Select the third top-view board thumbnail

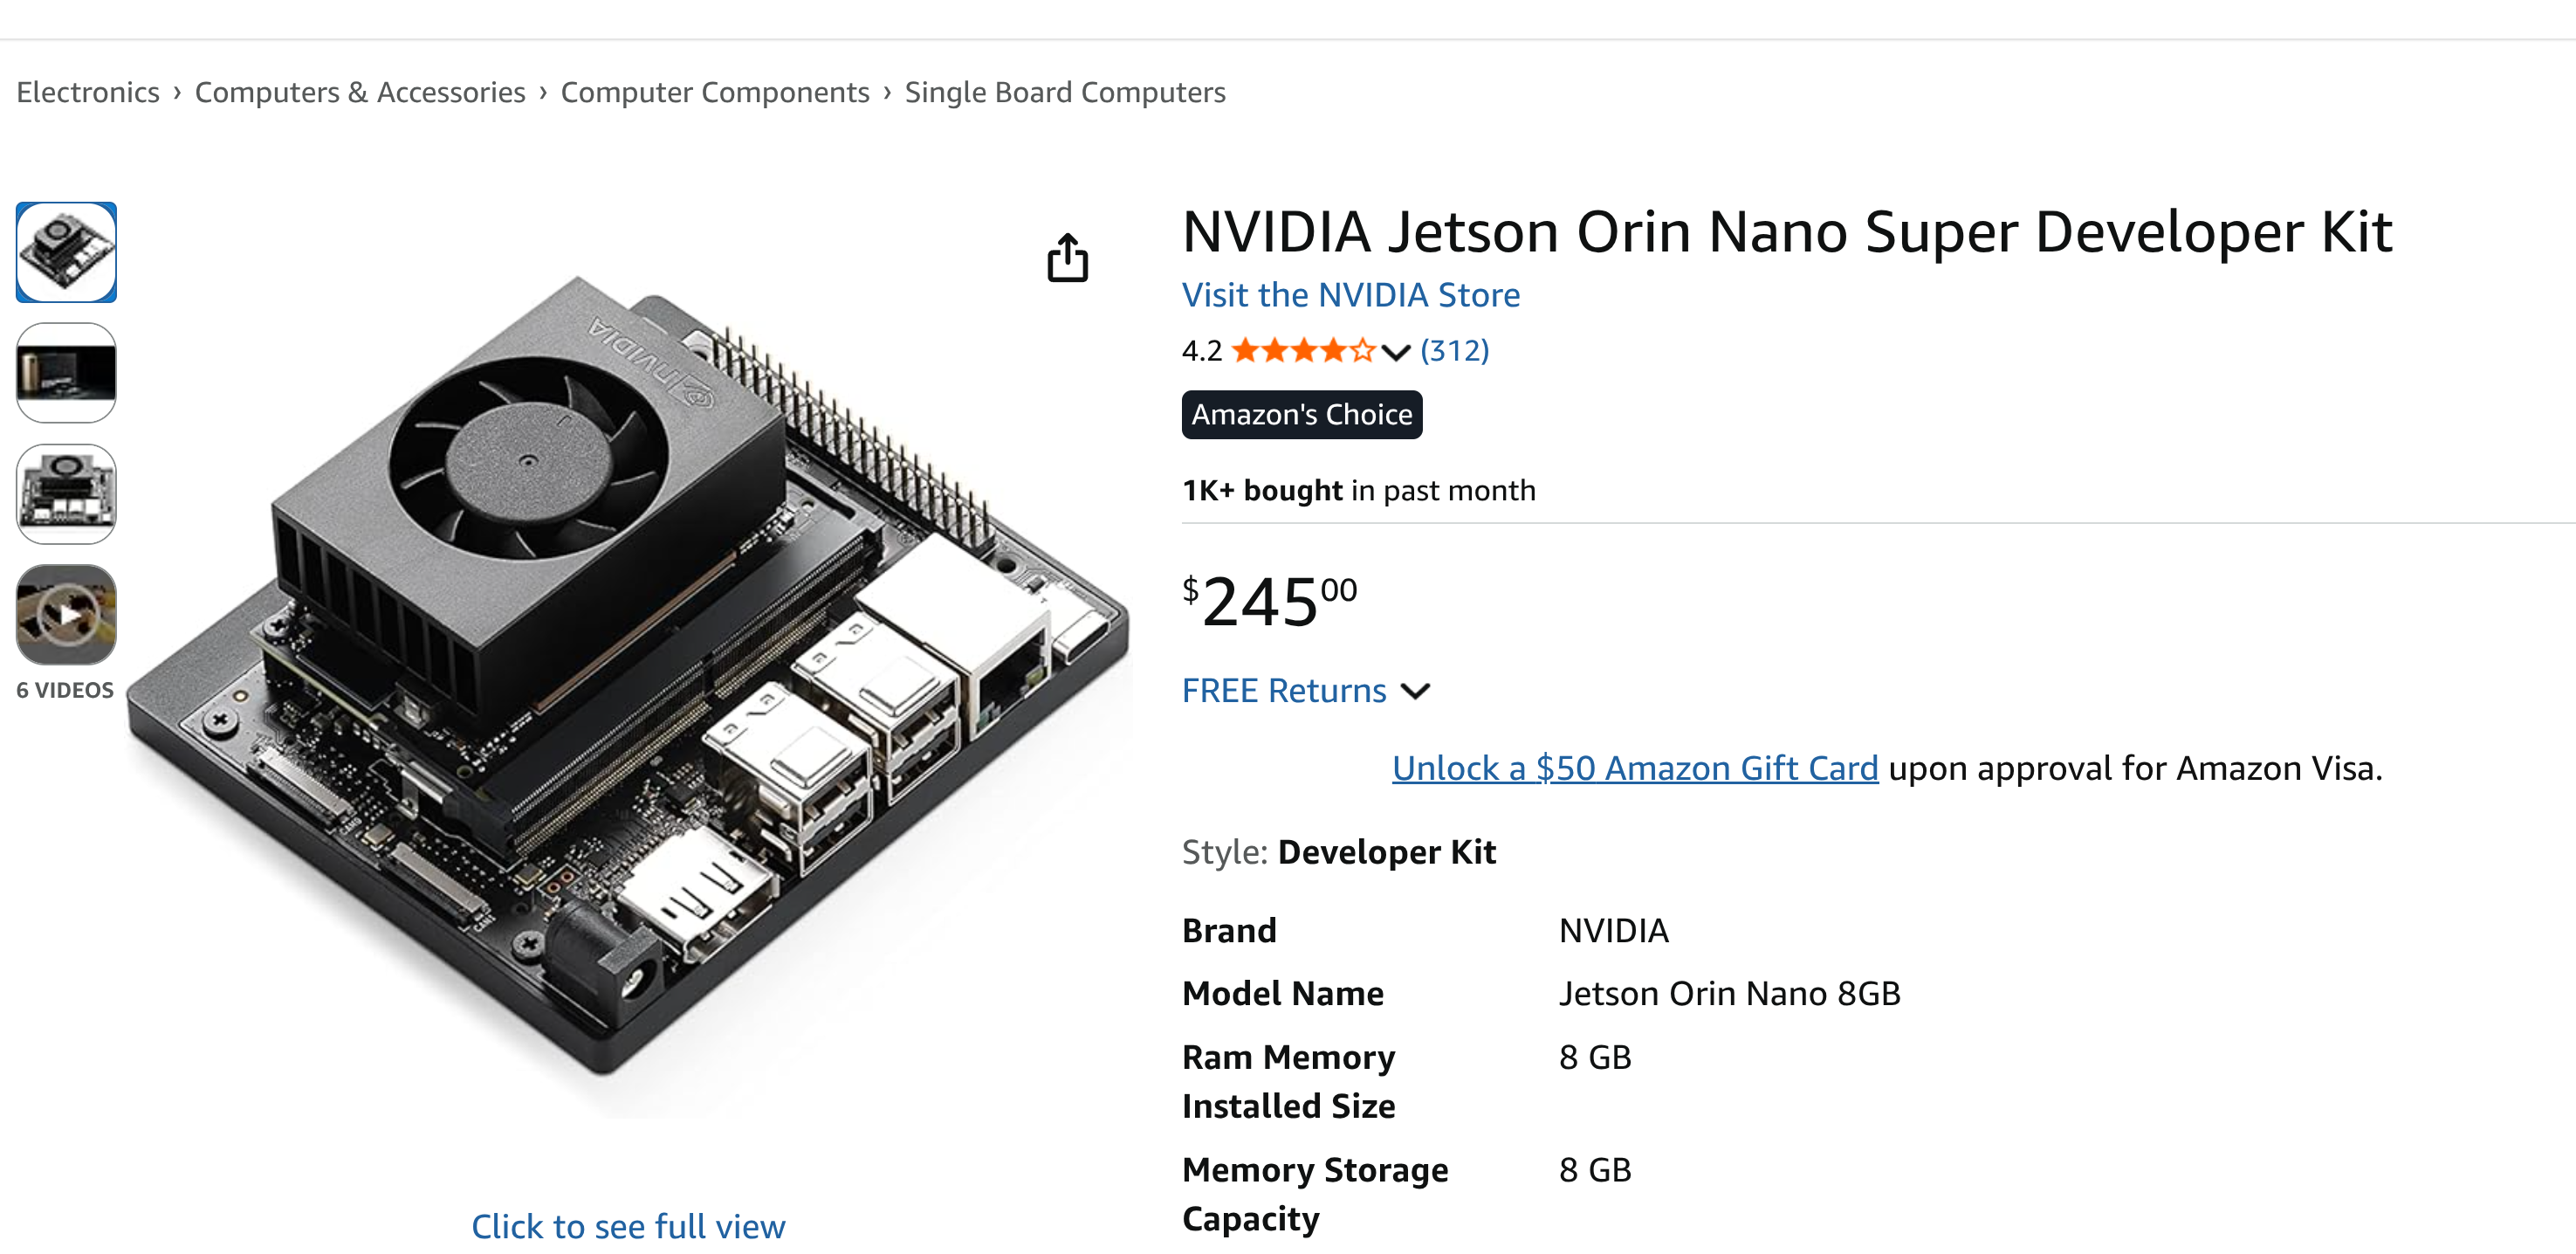tap(66, 493)
